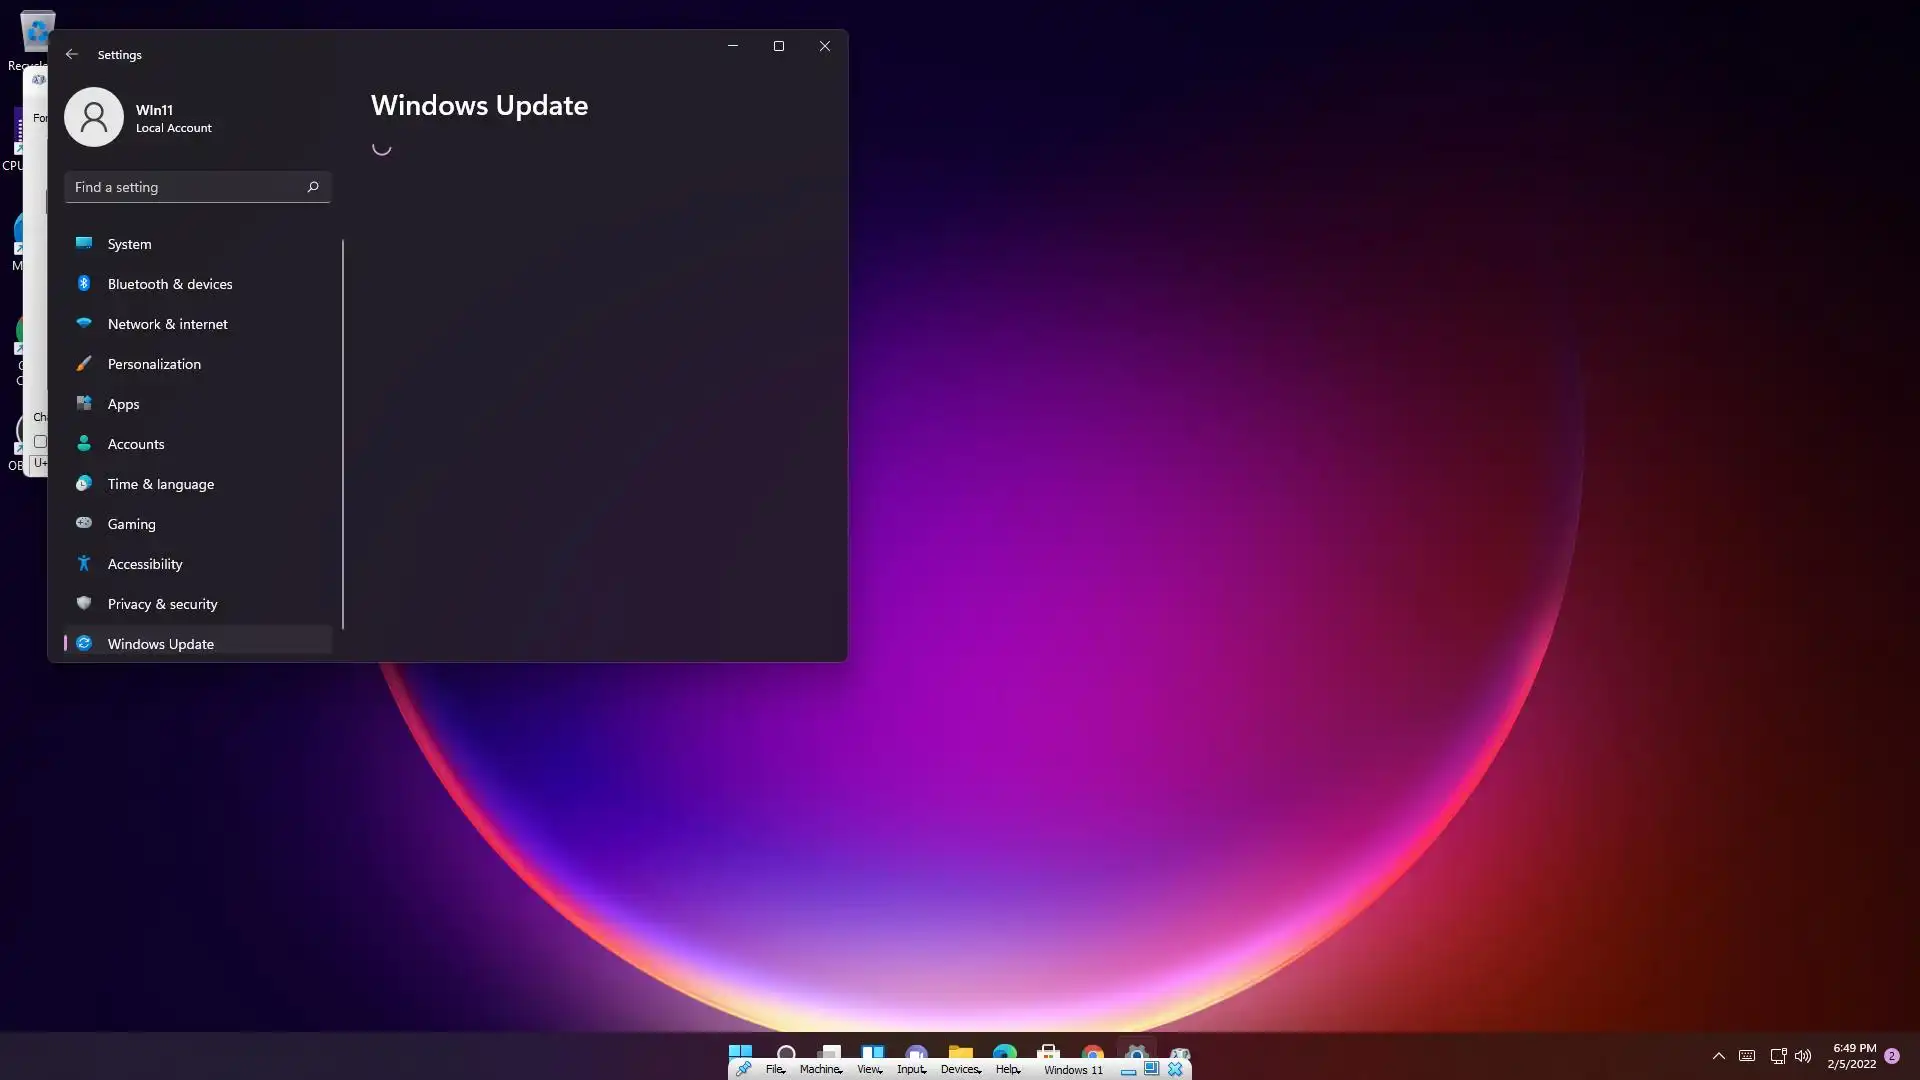
Task: Open Network & internet settings
Action: click(x=167, y=324)
